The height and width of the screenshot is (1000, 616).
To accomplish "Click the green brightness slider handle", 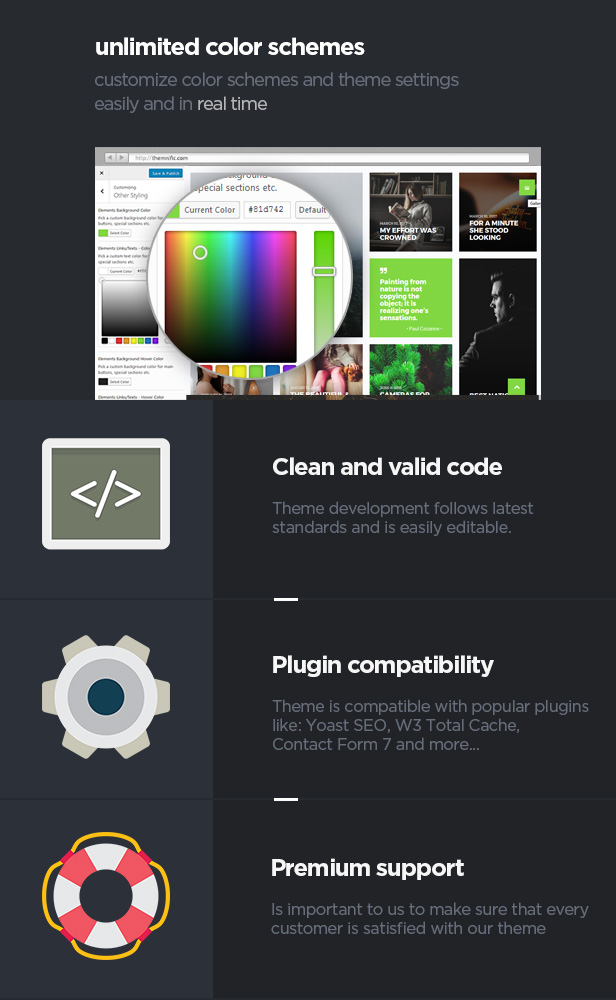I will click(324, 272).
